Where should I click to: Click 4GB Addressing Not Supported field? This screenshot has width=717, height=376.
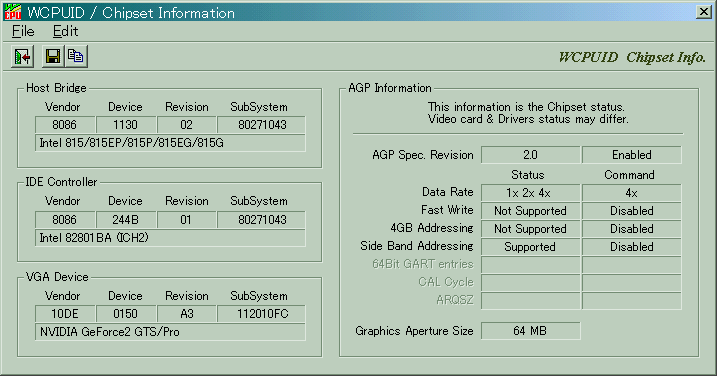pyautogui.click(x=530, y=229)
